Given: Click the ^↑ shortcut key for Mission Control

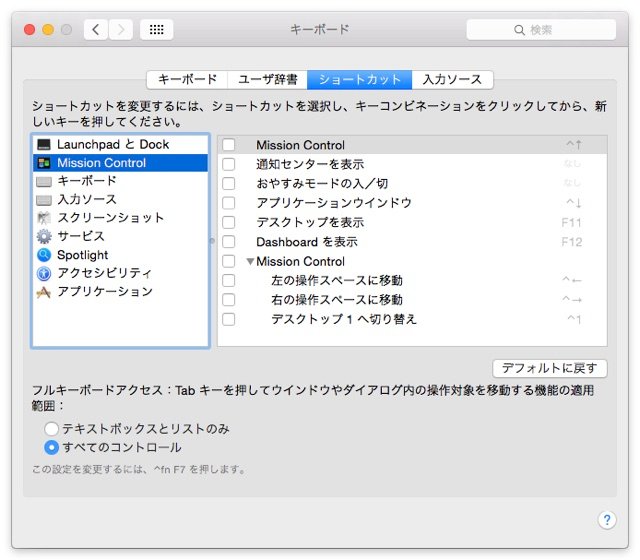Looking at the screenshot, I should (x=573, y=144).
